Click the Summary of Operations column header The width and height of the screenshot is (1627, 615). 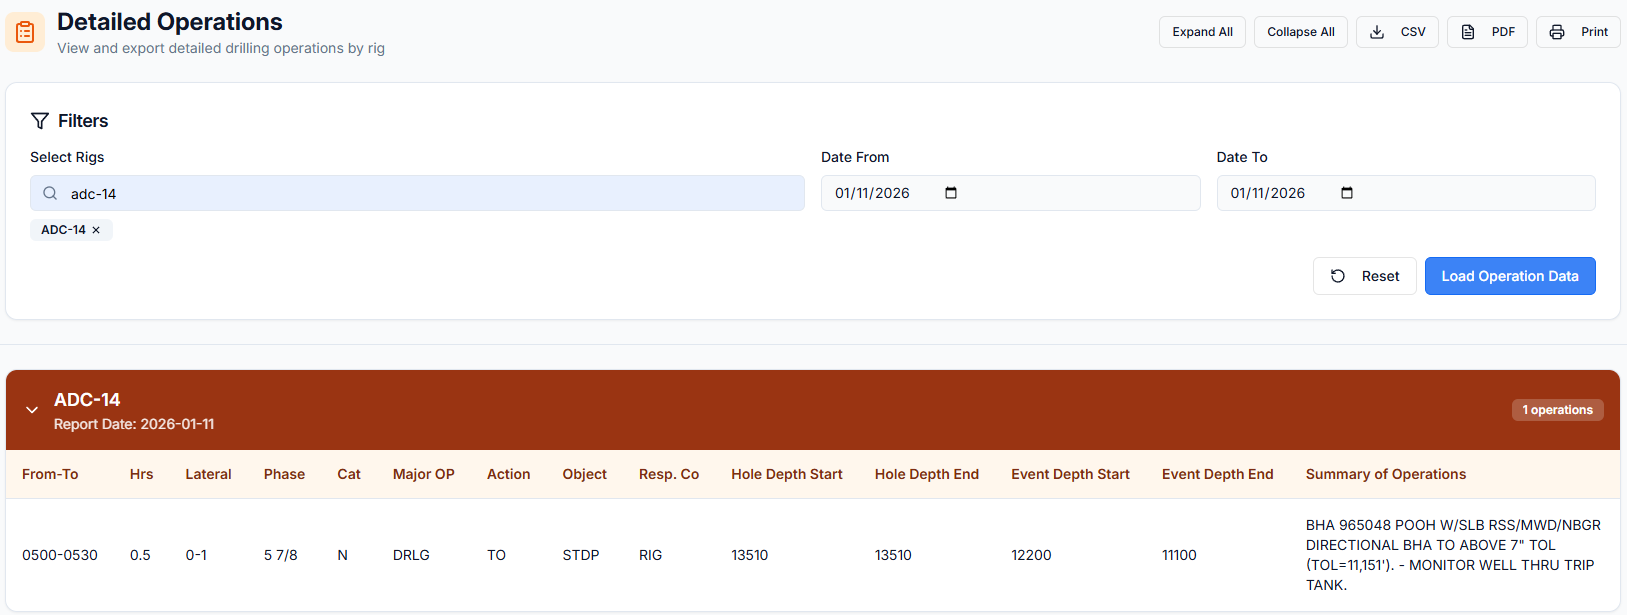(x=1385, y=474)
